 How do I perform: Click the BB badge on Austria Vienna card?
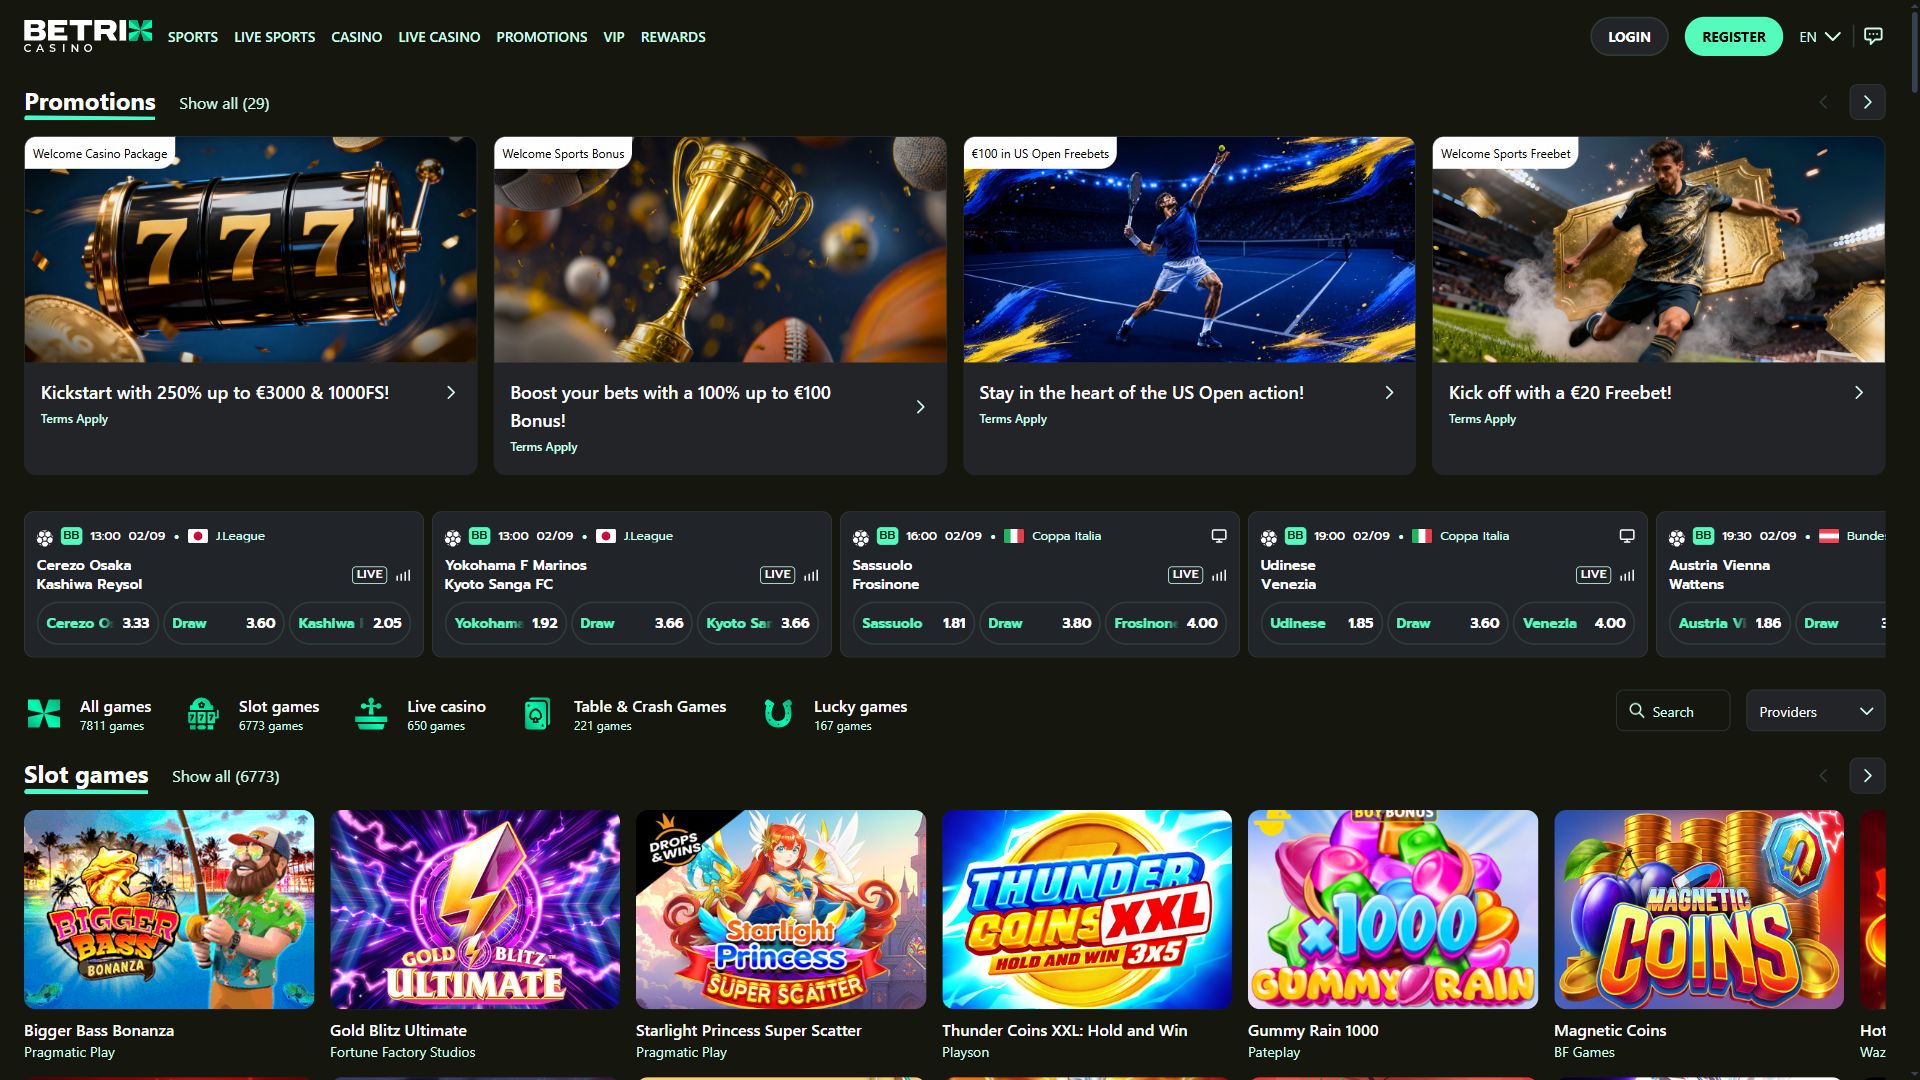pos(1704,536)
